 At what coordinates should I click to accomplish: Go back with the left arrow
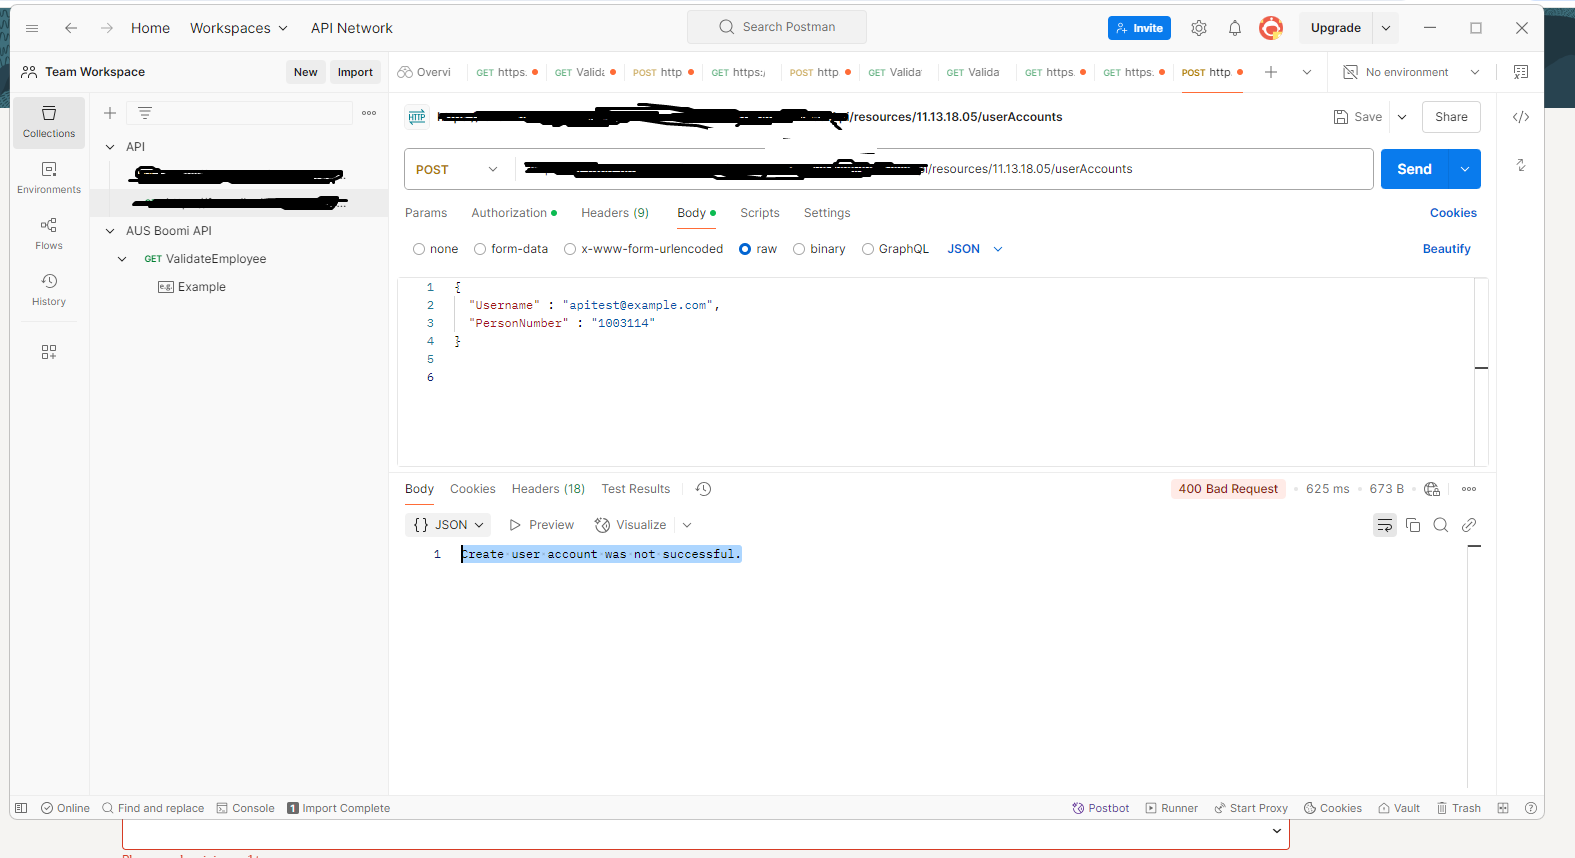click(71, 28)
